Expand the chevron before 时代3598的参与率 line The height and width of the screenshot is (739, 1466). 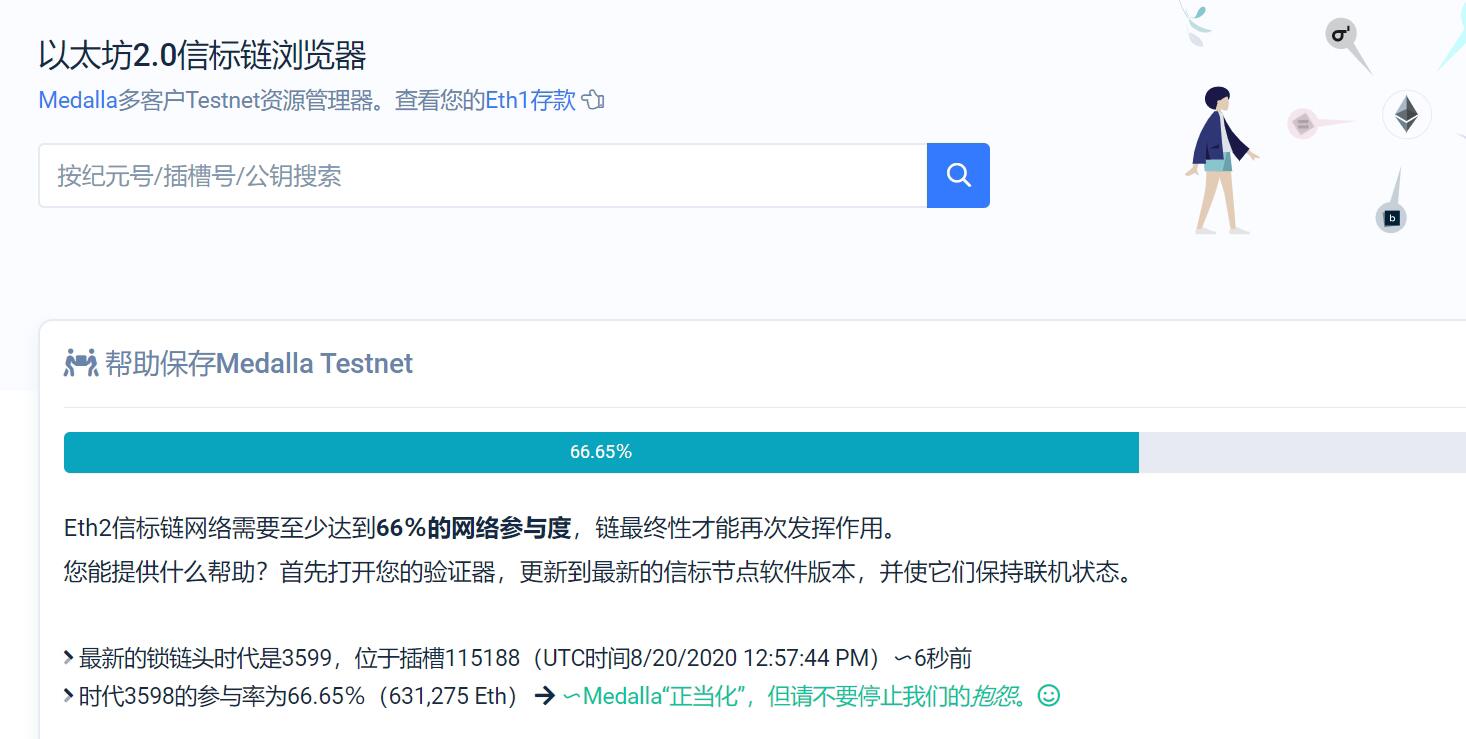pyautogui.click(x=66, y=694)
